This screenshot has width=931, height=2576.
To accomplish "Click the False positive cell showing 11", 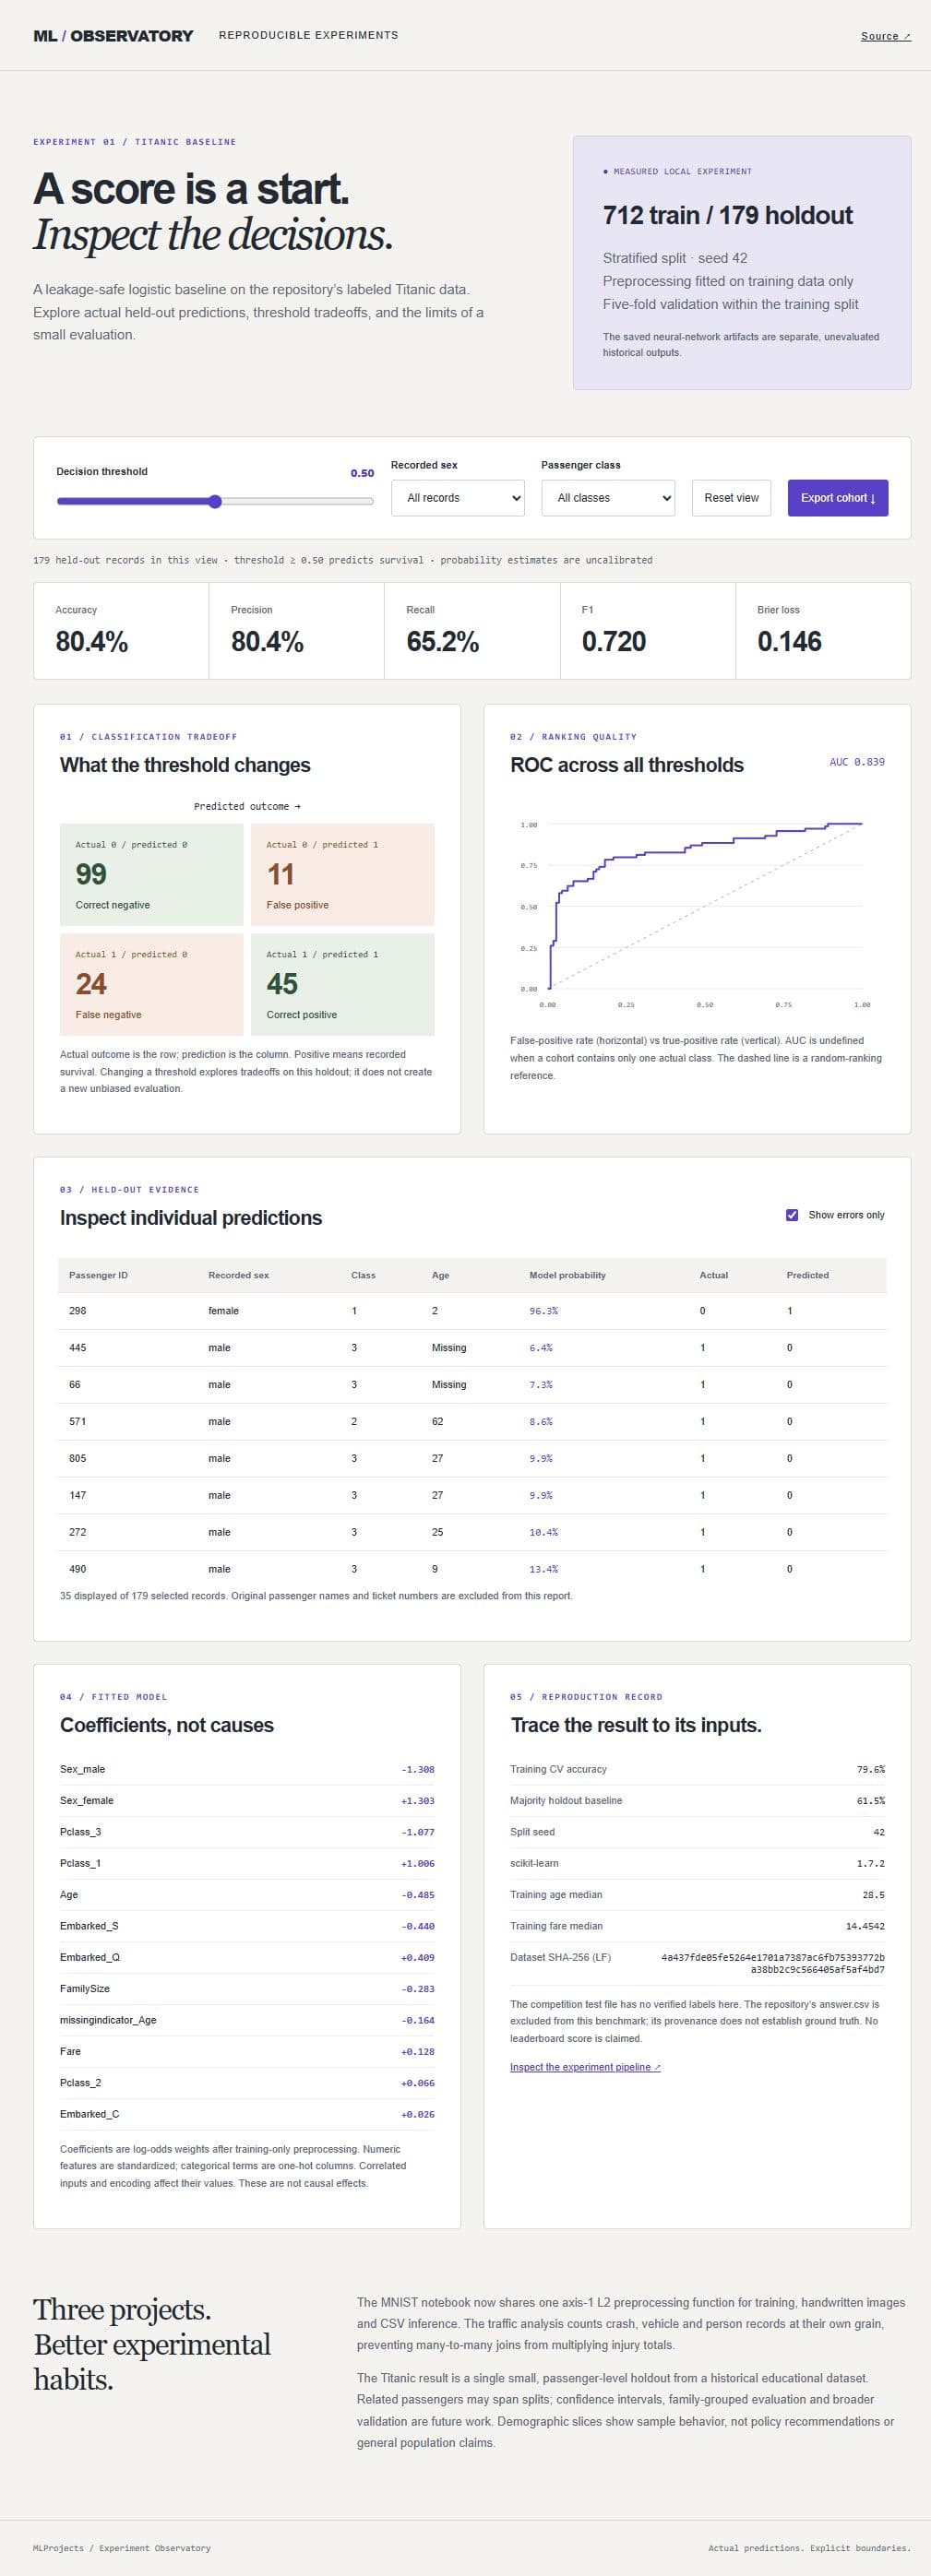I will point(342,875).
